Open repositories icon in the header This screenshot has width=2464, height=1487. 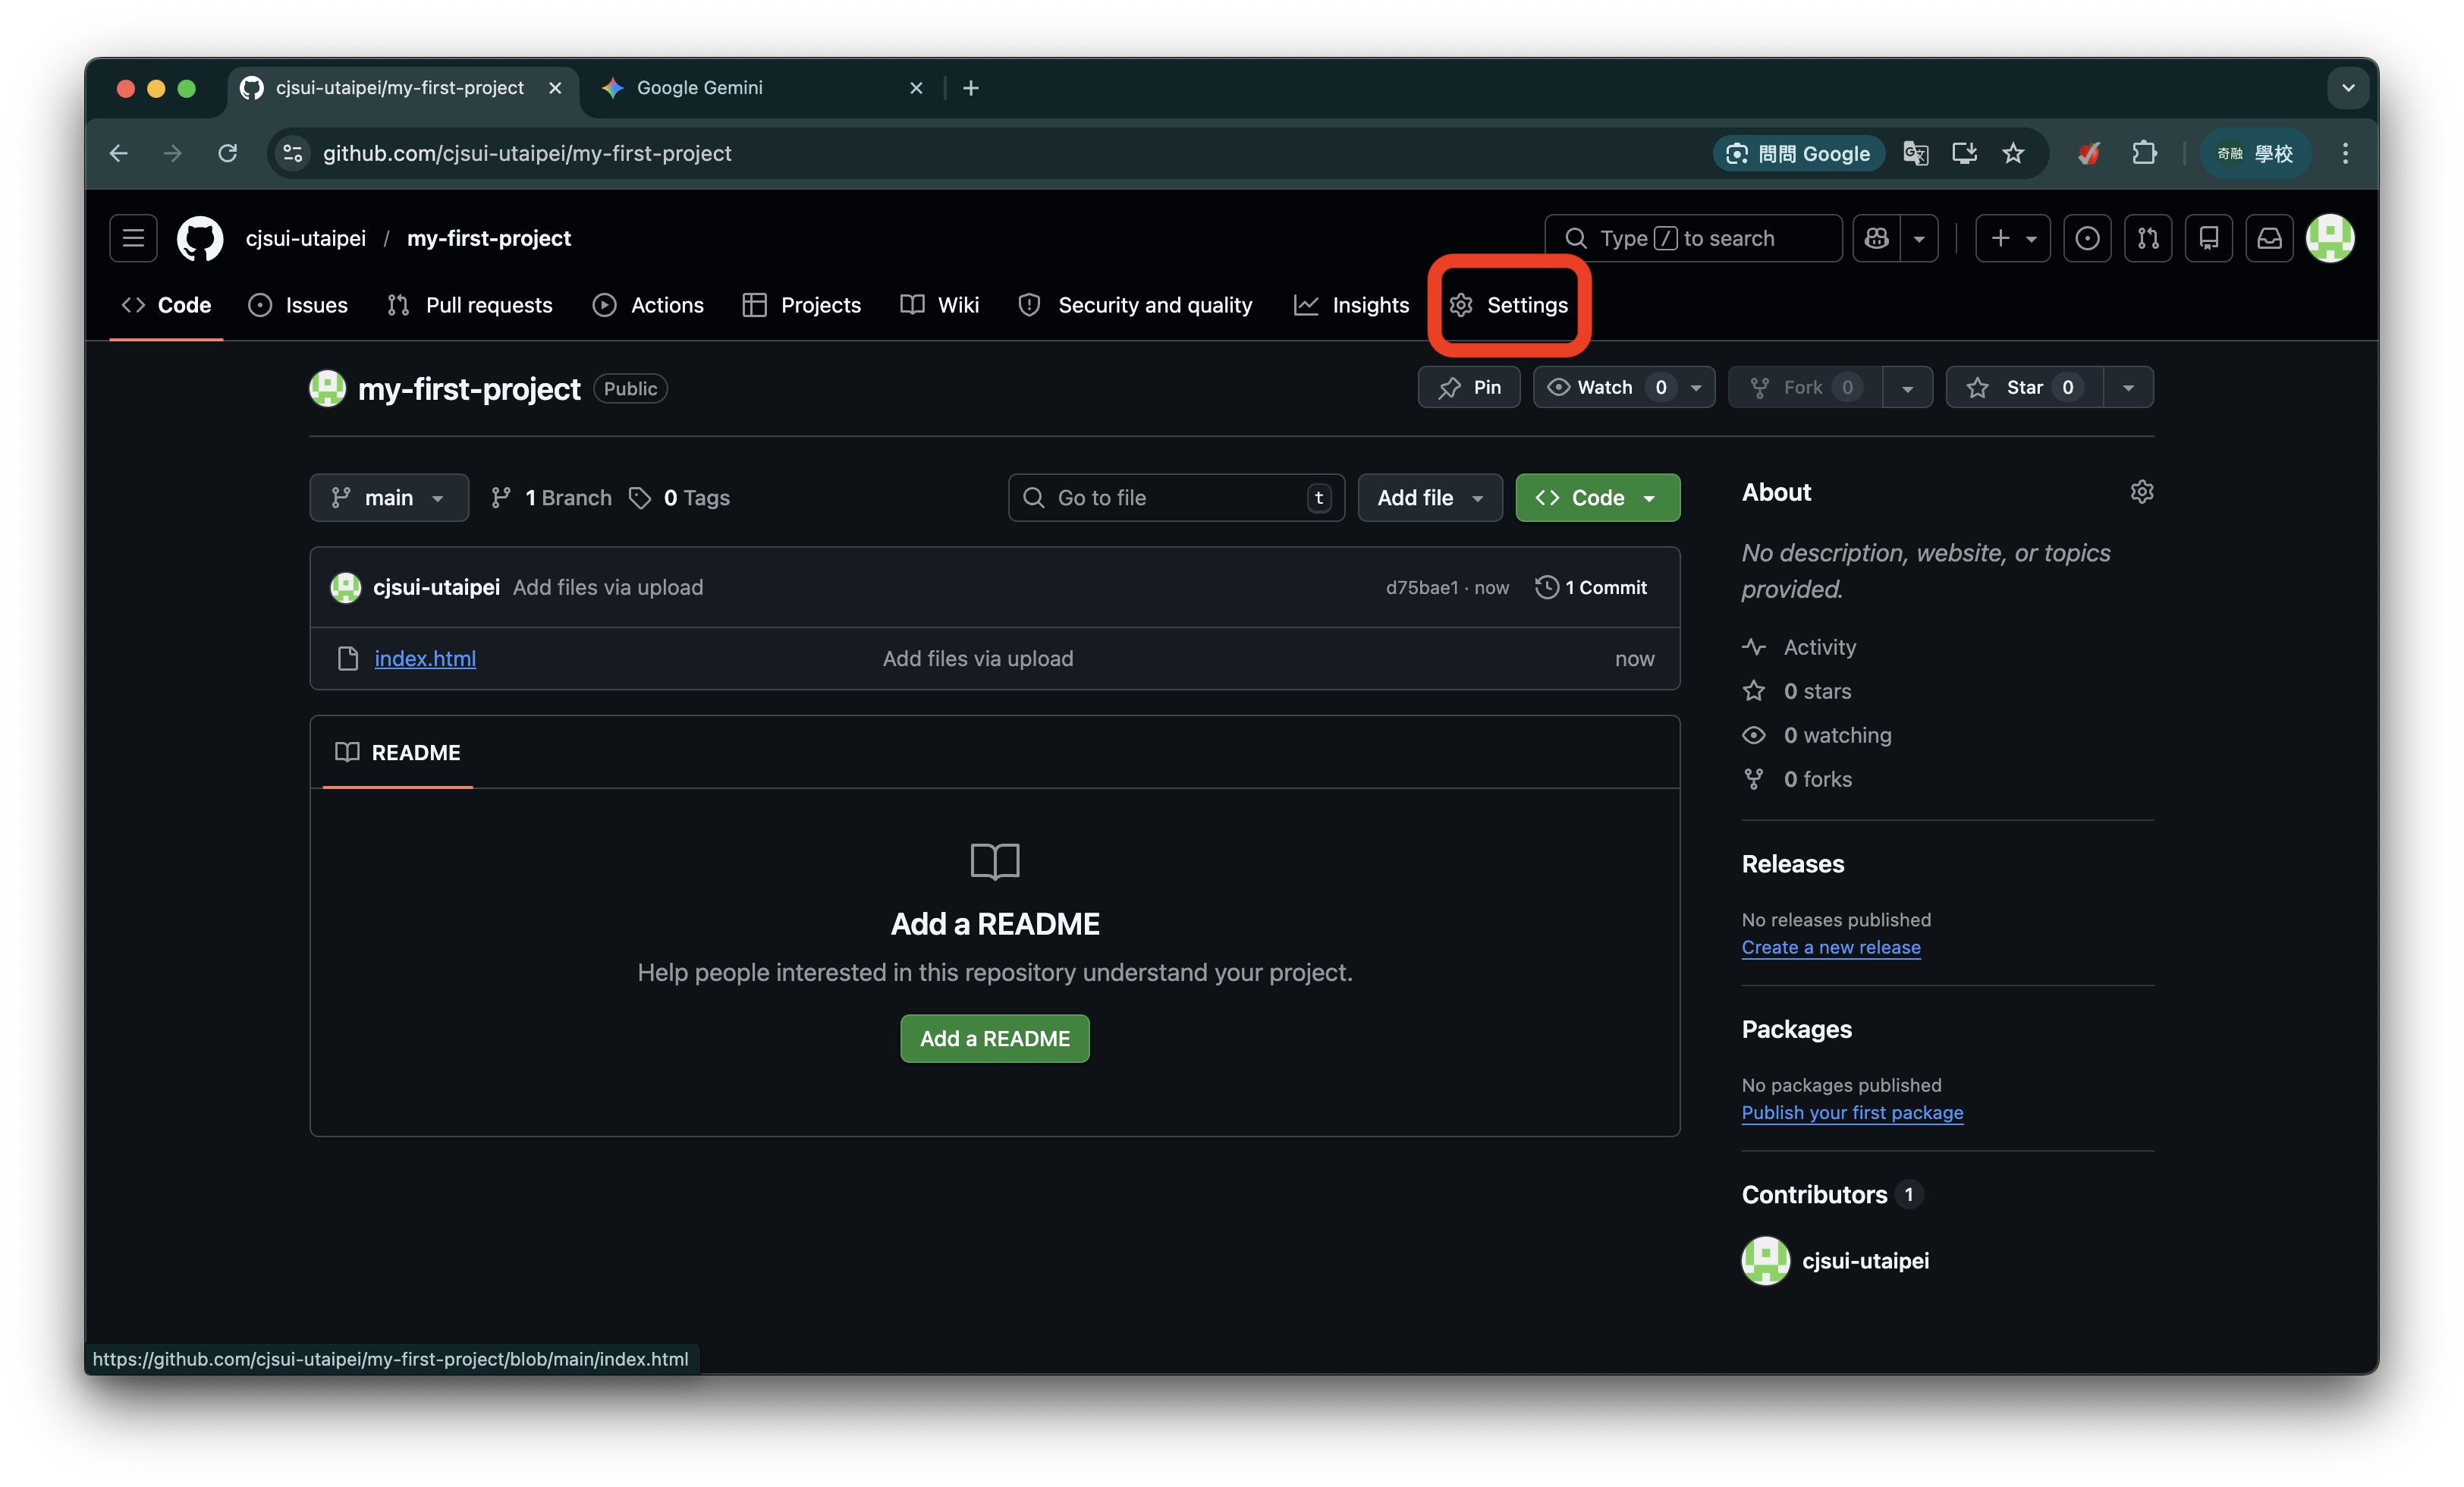[2209, 238]
